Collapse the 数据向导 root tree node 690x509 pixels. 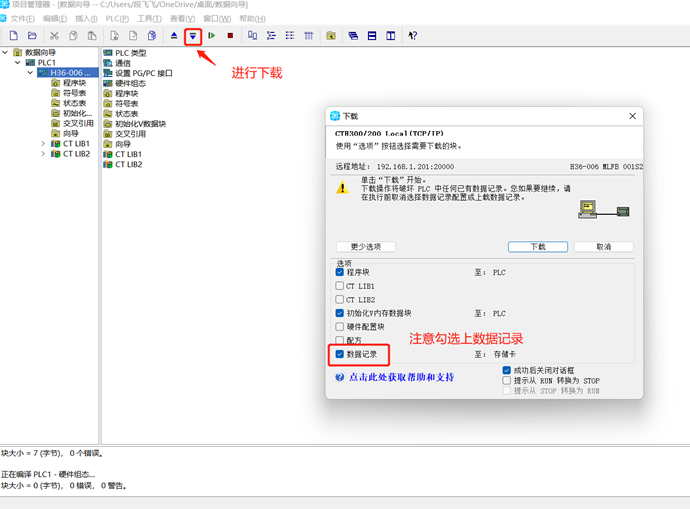coord(5,52)
